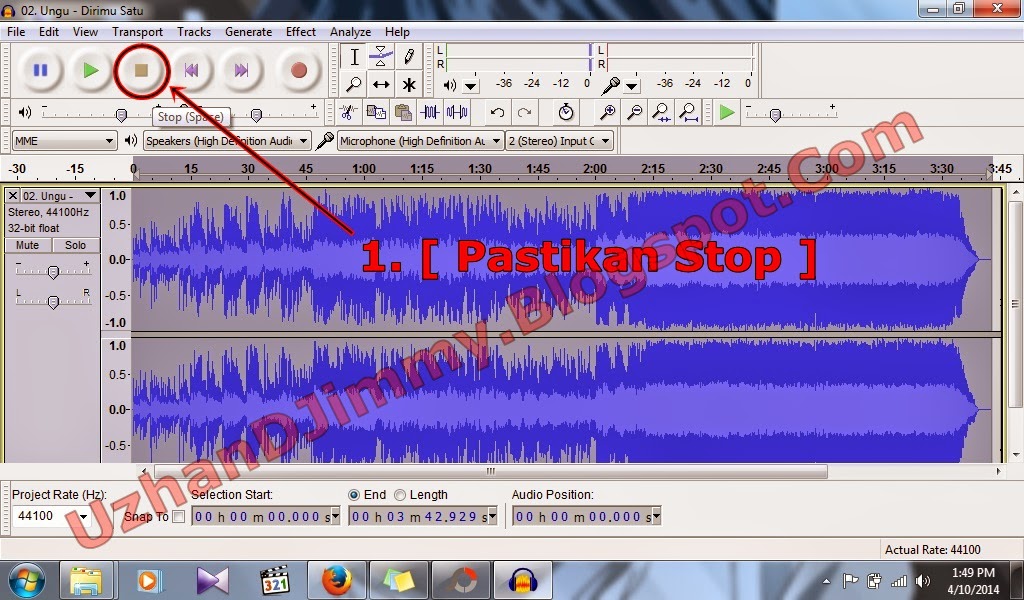Screen dimensions: 1024x600
Task: Click the Copy icon in edit toolbar
Action: click(376, 112)
